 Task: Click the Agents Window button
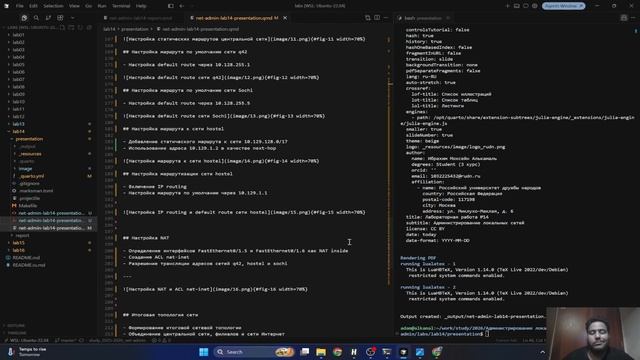[x=564, y=6]
